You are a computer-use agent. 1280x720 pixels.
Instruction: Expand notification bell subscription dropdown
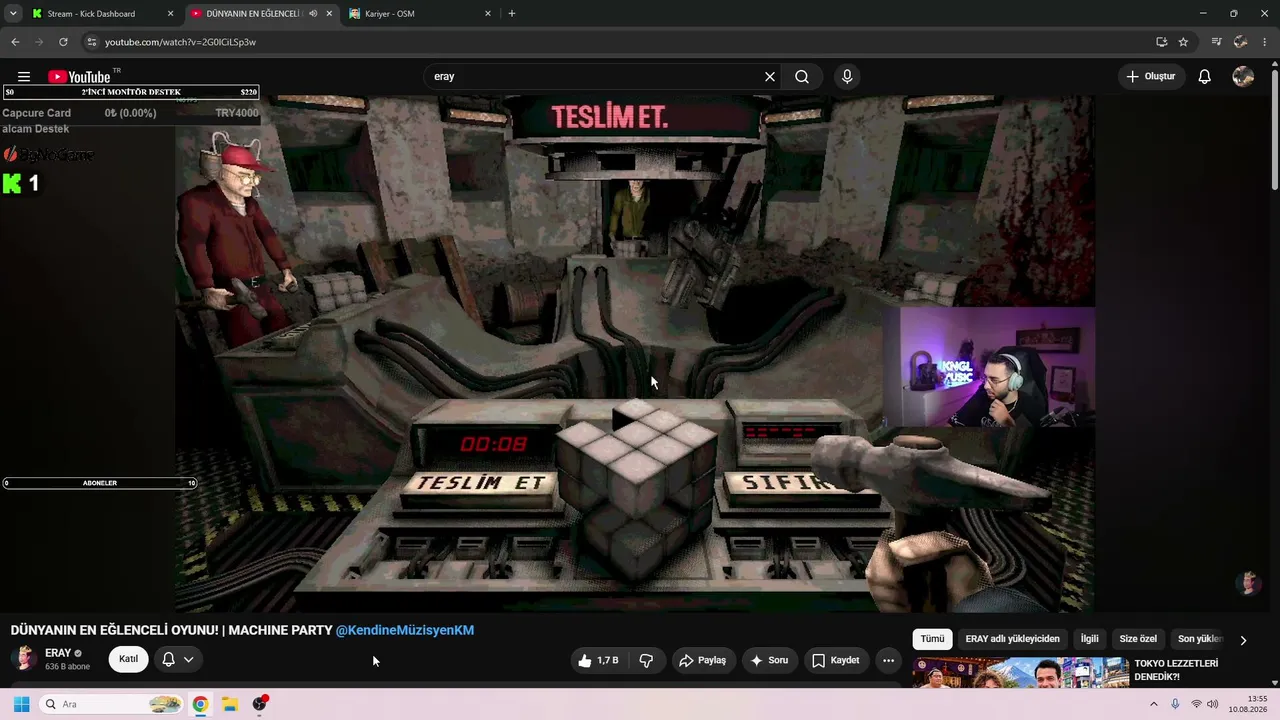pos(178,659)
